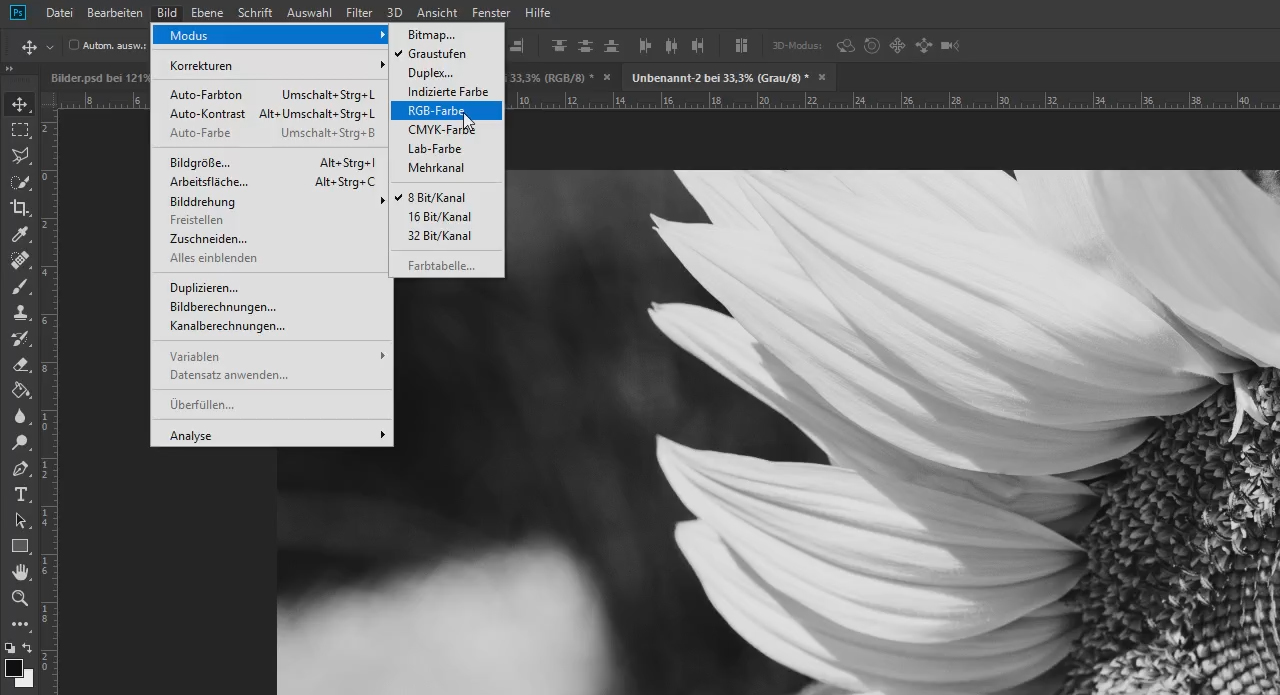Select the Clone Stamp tool
1280x695 pixels.
(19, 313)
